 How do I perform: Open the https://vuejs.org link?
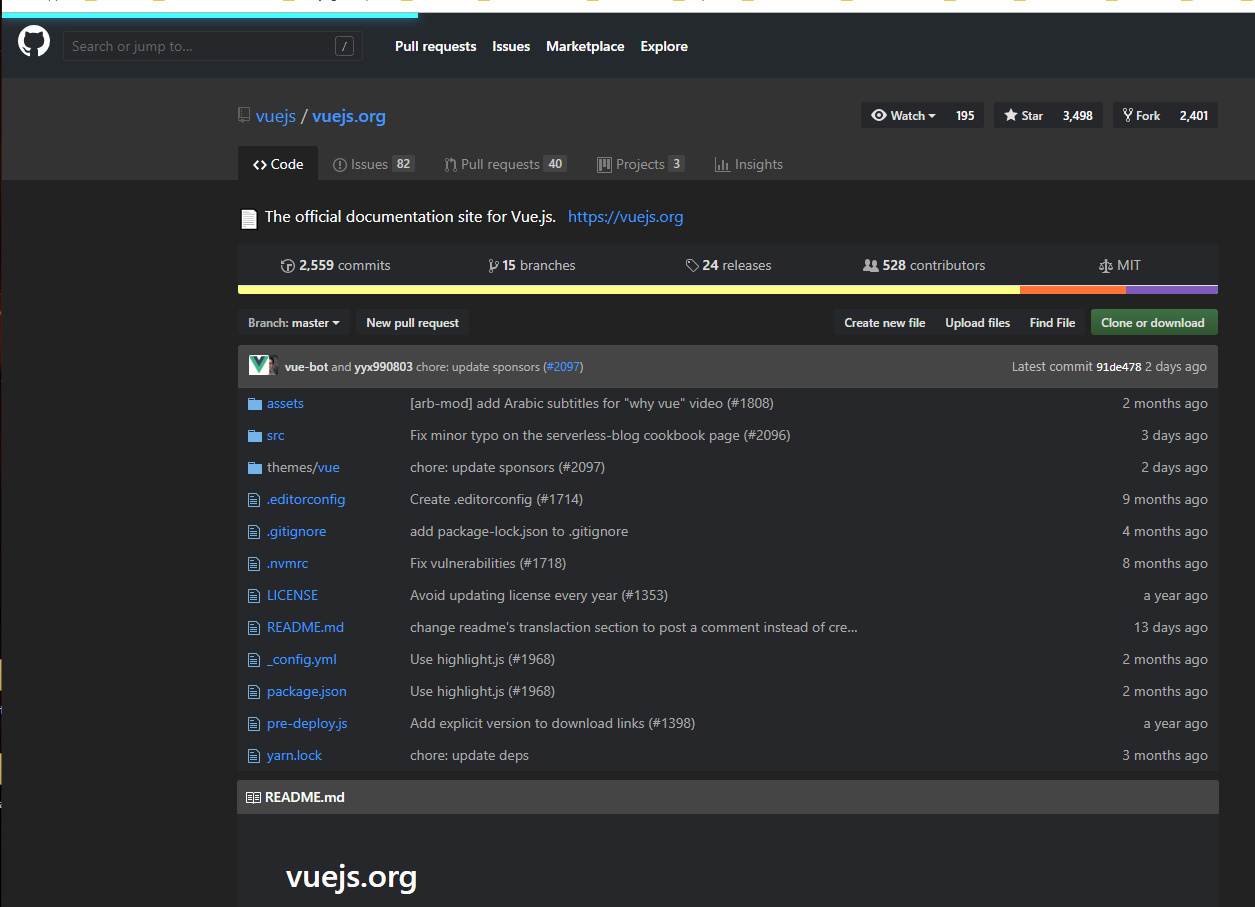[x=626, y=217]
